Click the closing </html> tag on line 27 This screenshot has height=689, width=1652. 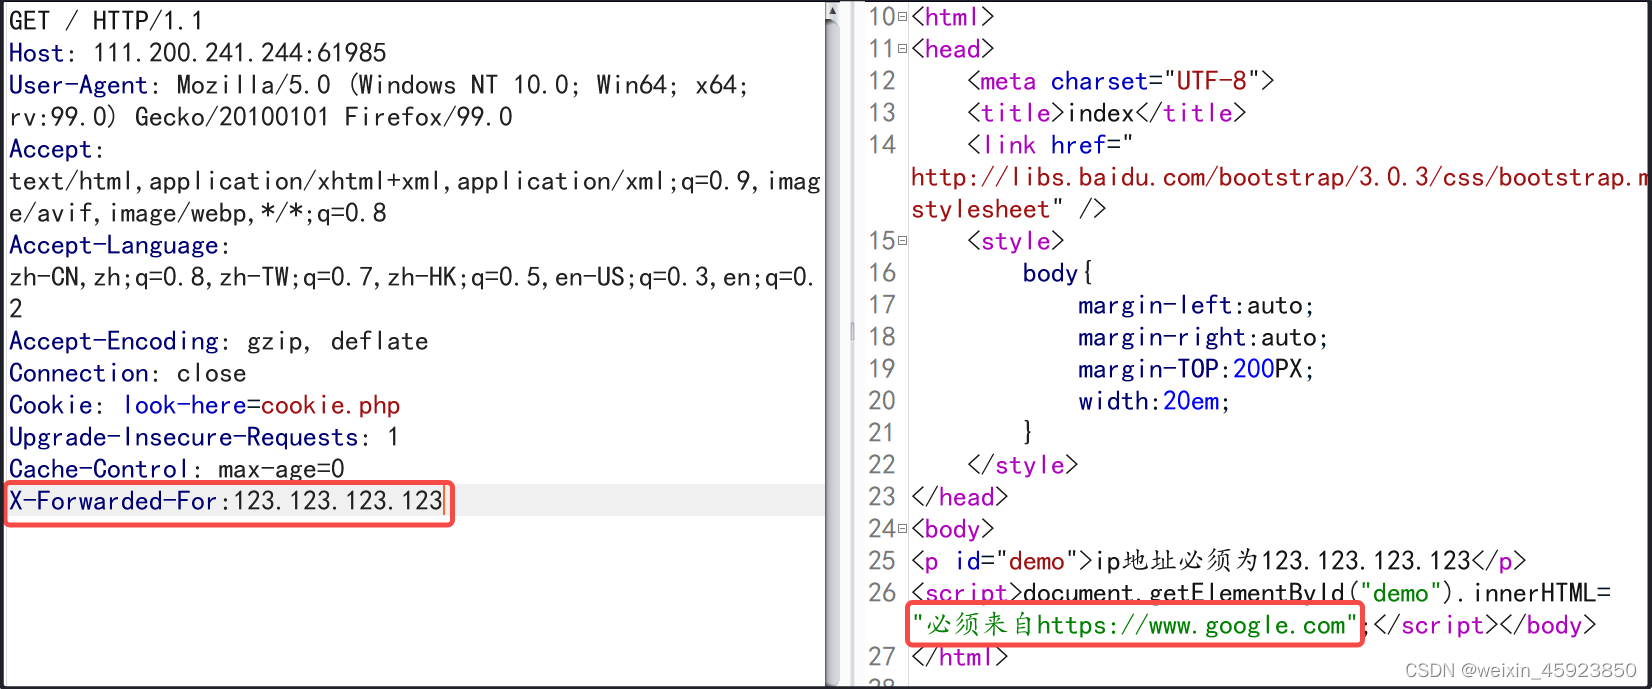960,657
